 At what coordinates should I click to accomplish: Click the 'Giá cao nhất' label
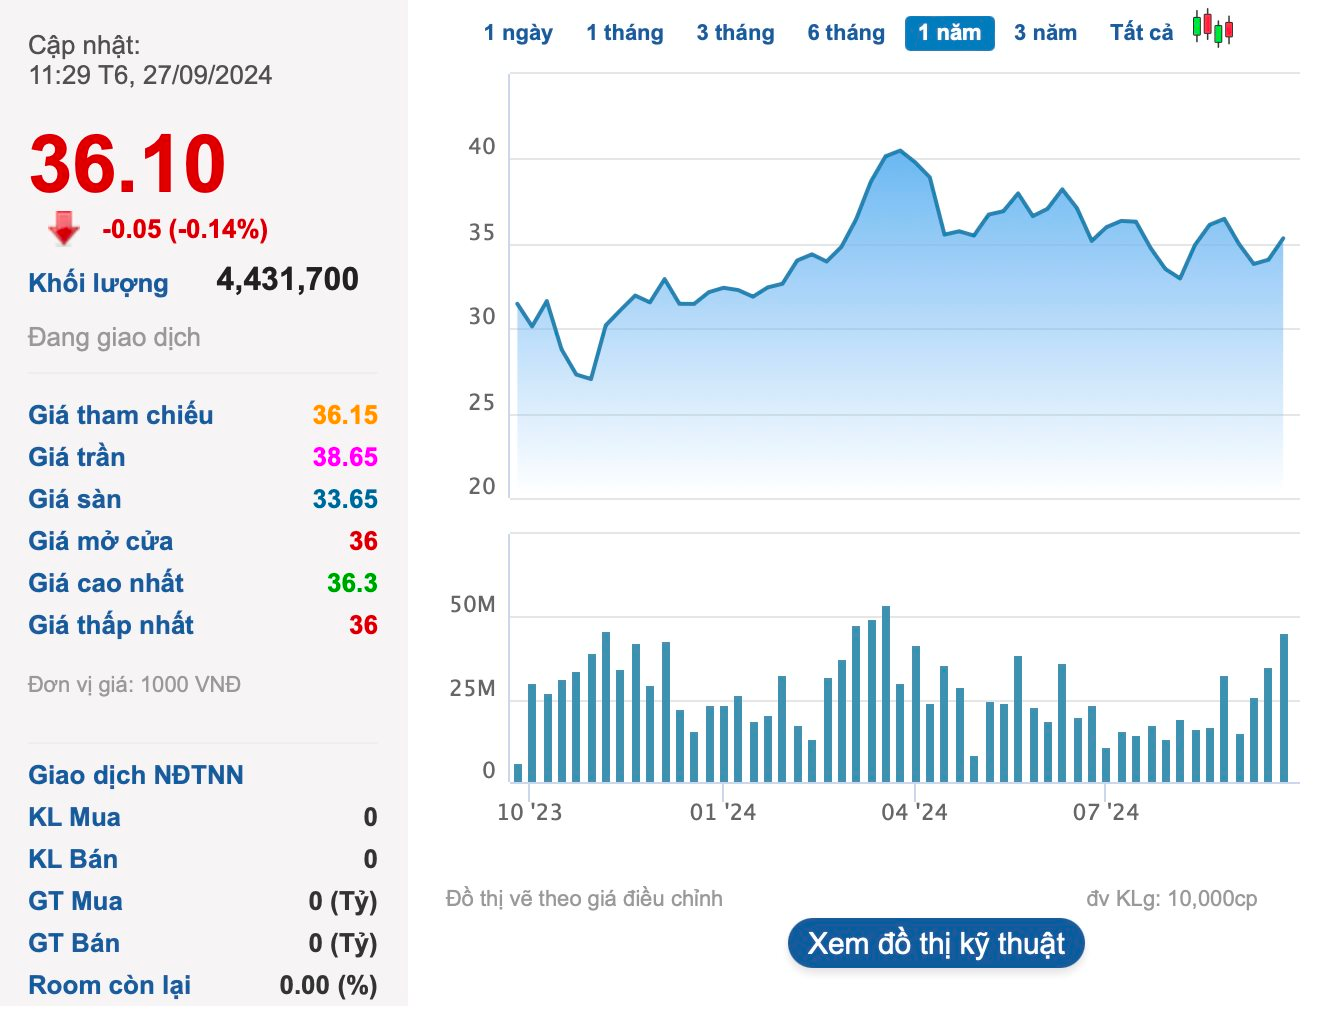pos(106,583)
